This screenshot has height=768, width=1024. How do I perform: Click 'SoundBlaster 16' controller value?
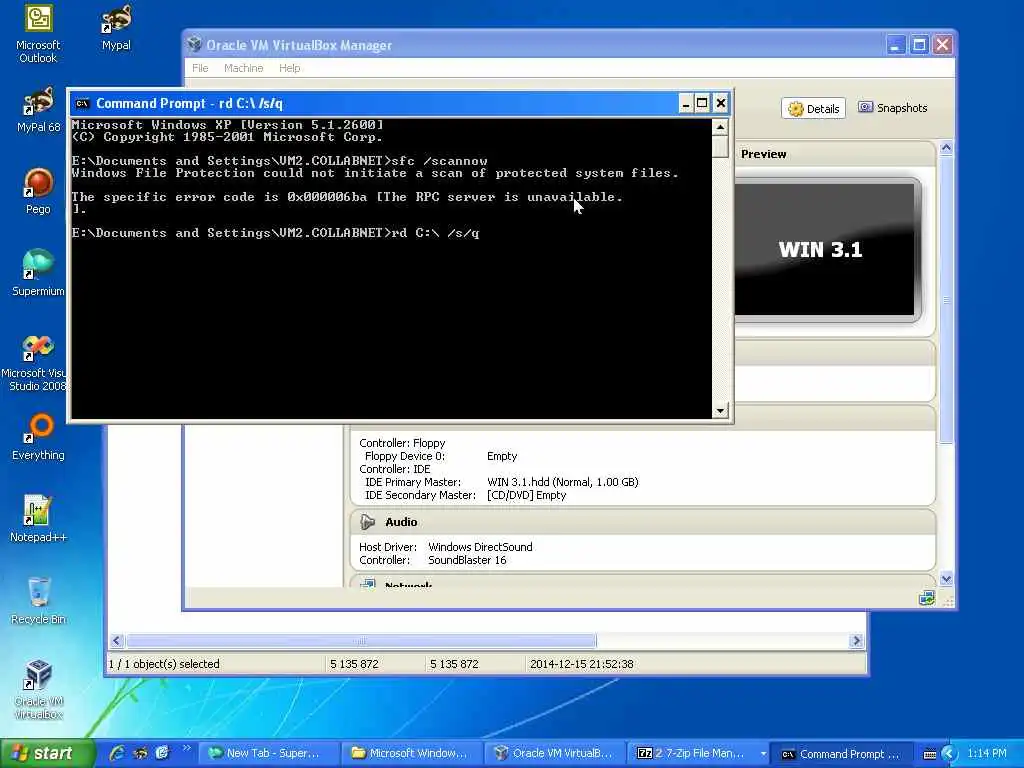pos(467,560)
